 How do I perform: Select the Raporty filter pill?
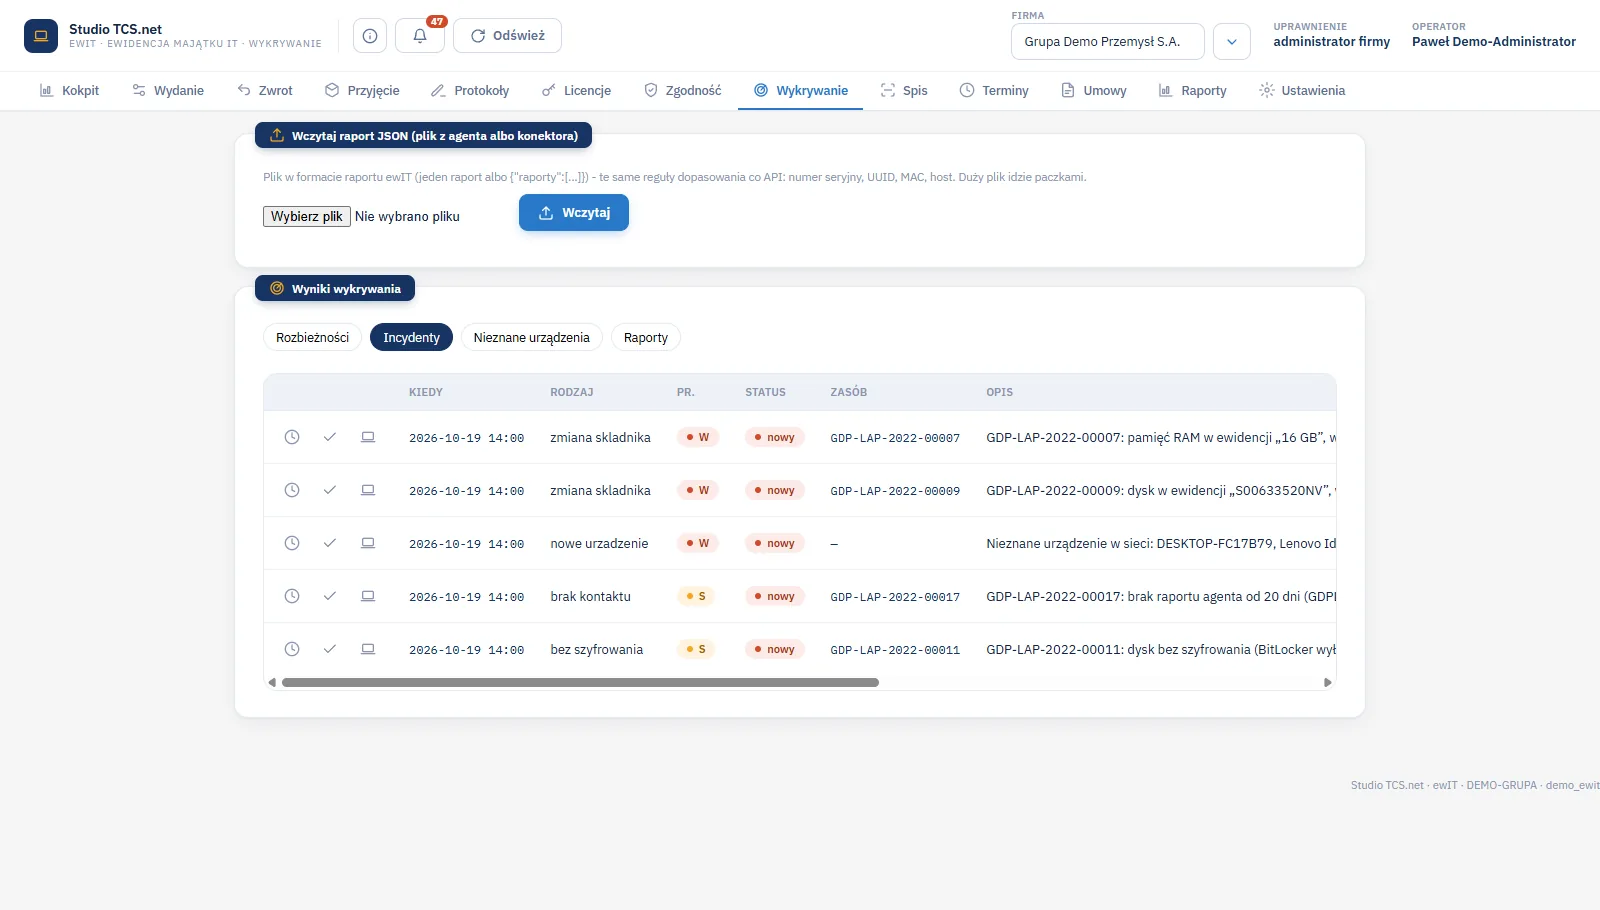(x=646, y=338)
